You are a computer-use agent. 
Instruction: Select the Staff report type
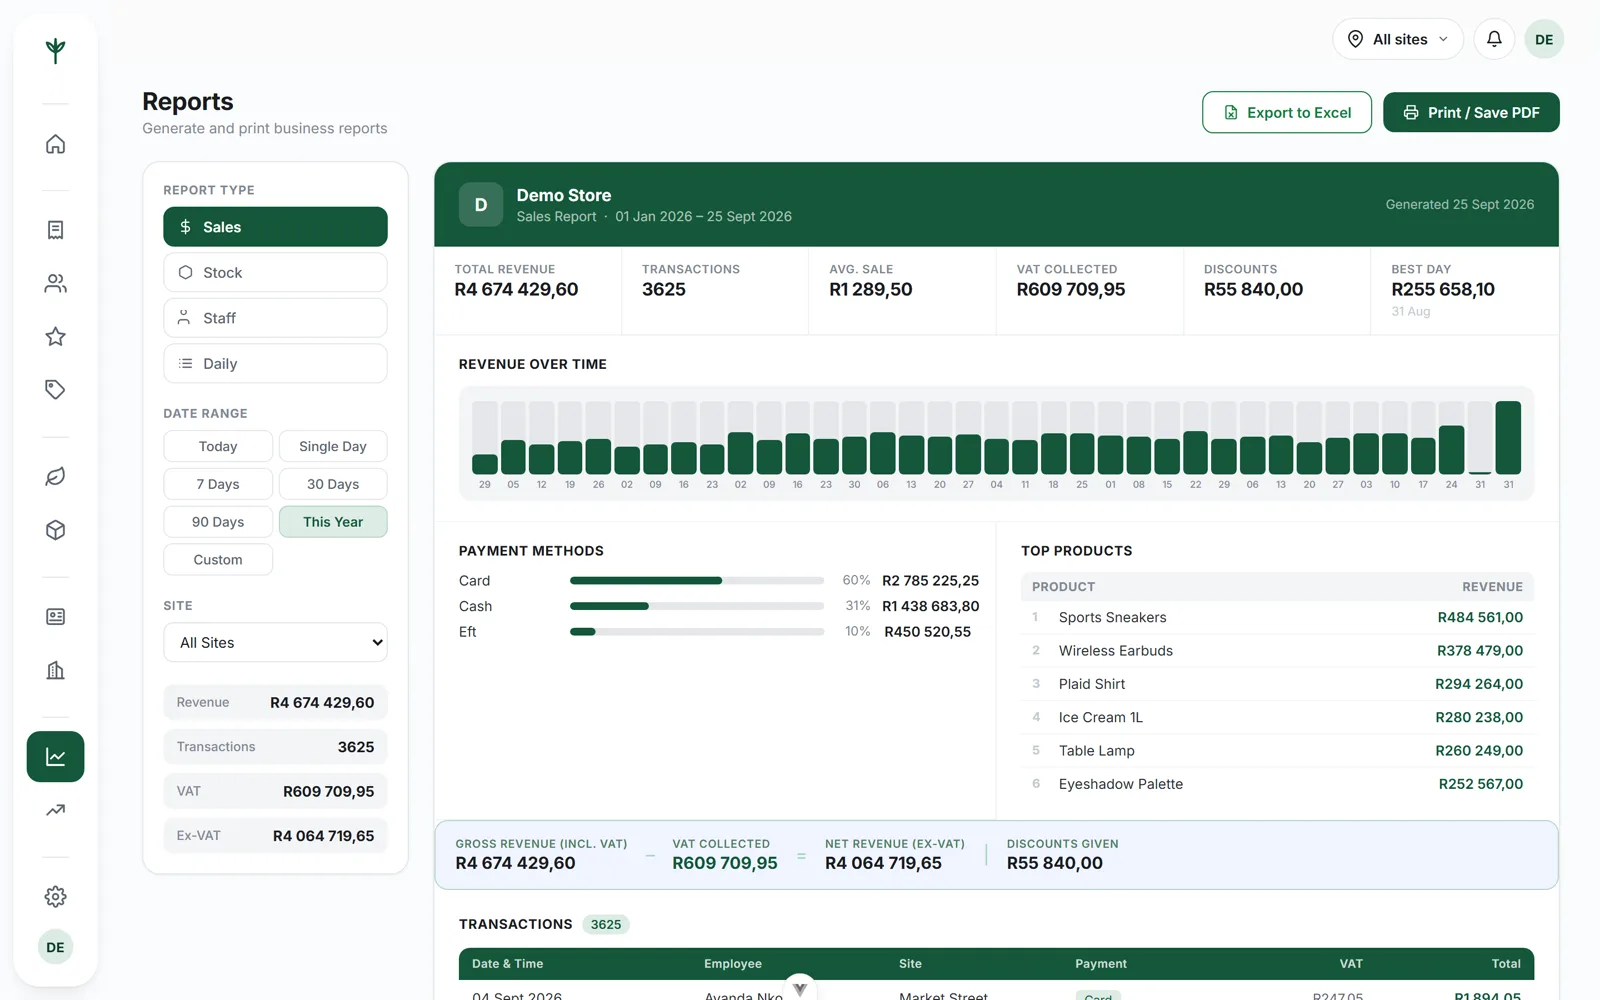click(x=275, y=318)
